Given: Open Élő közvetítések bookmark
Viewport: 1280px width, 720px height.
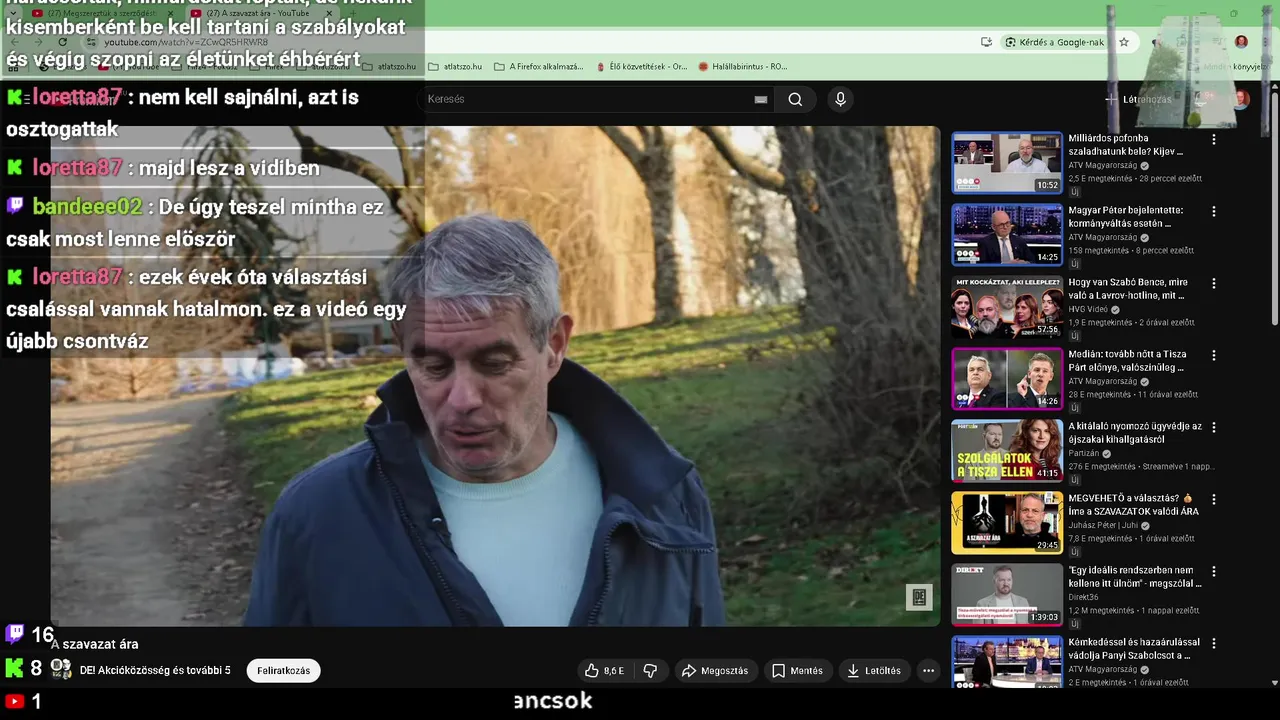Looking at the screenshot, I should 640,67.
